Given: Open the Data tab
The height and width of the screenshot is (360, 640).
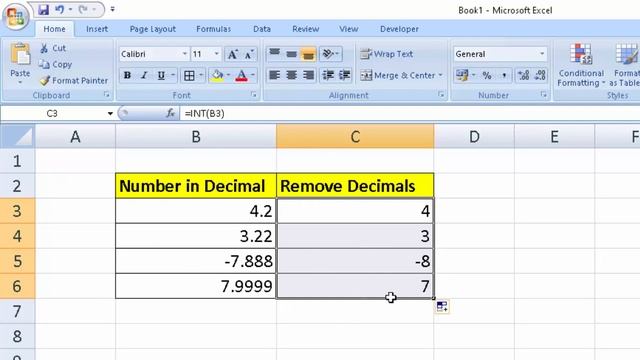Looking at the screenshot, I should tap(262, 29).
